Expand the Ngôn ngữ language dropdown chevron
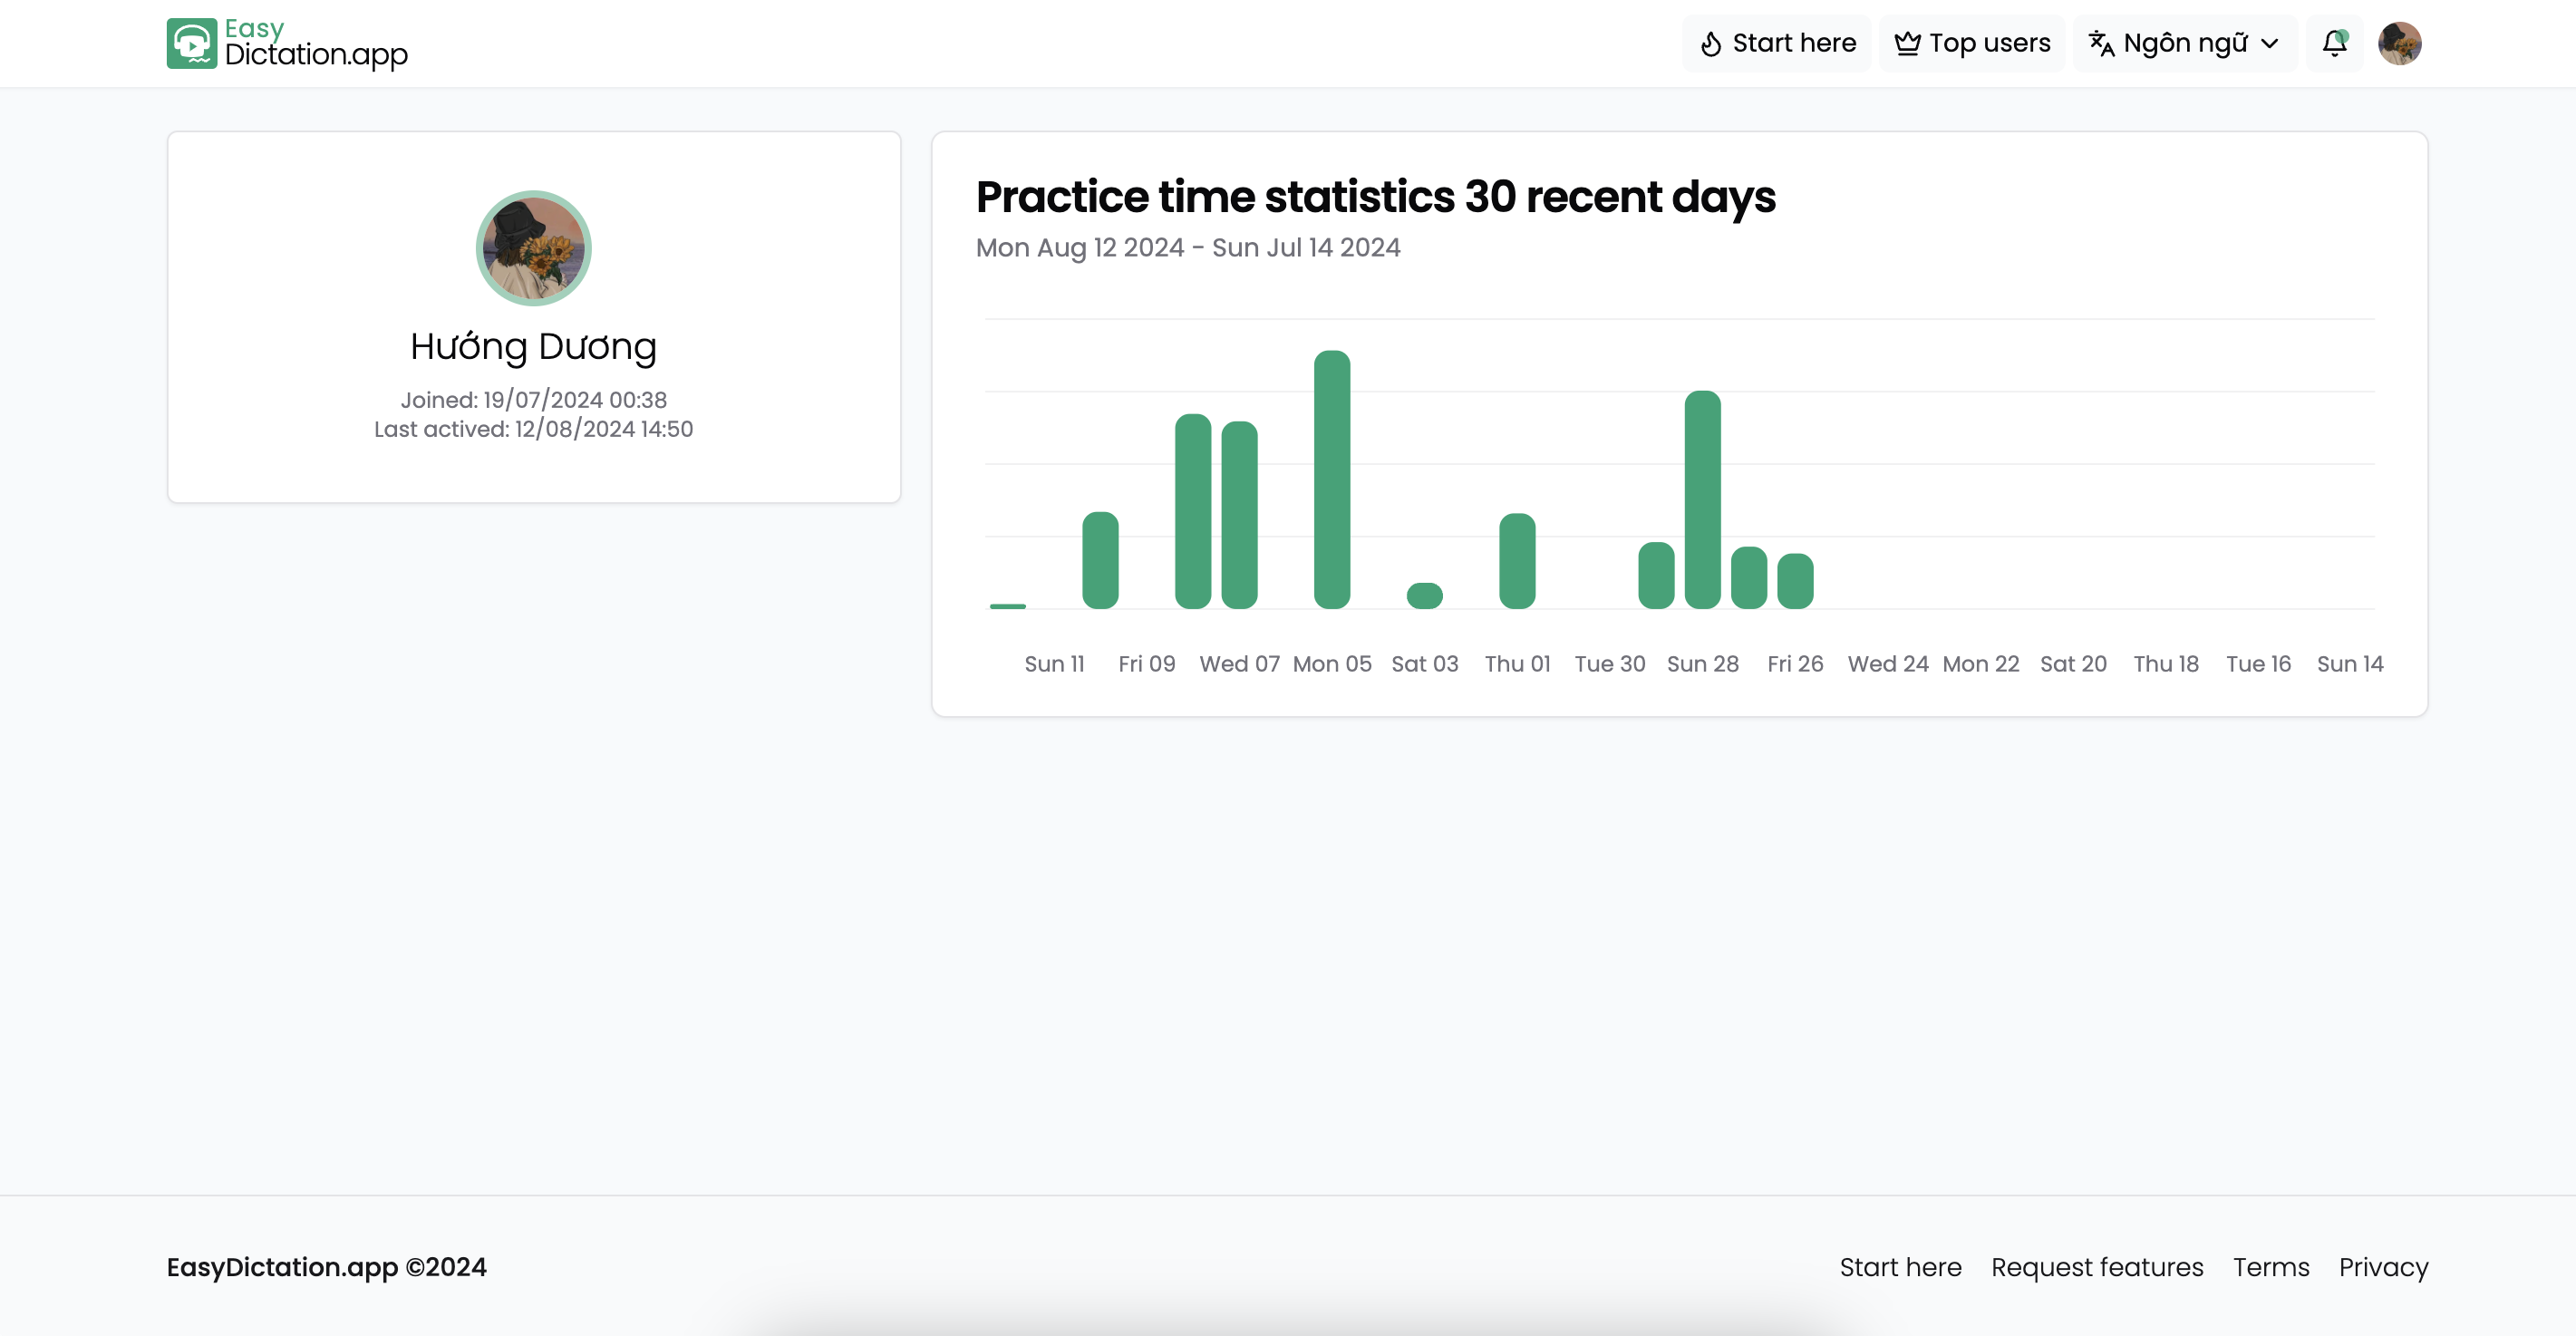The width and height of the screenshot is (2576, 1336). point(2270,44)
